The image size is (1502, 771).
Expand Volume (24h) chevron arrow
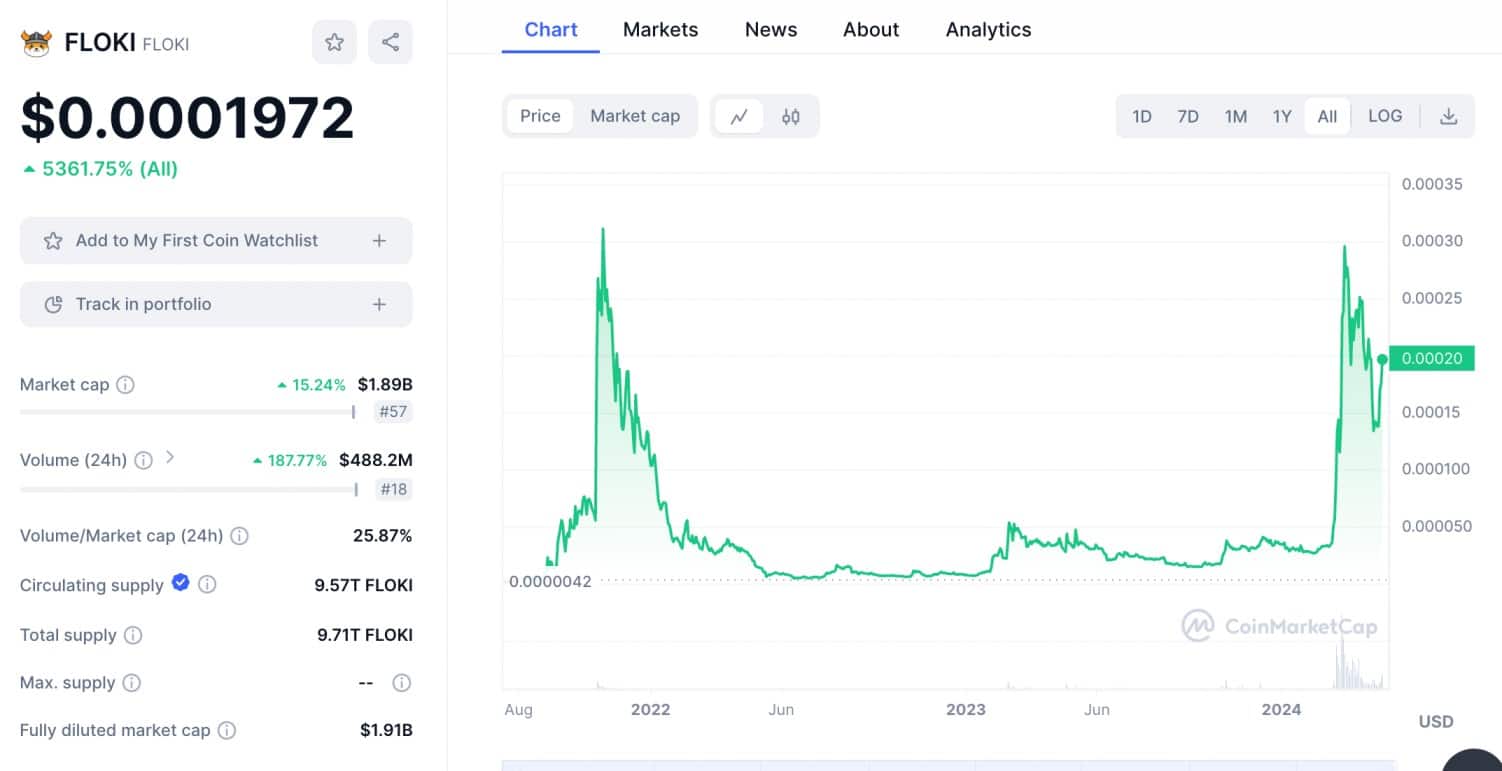pyautogui.click(x=170, y=457)
